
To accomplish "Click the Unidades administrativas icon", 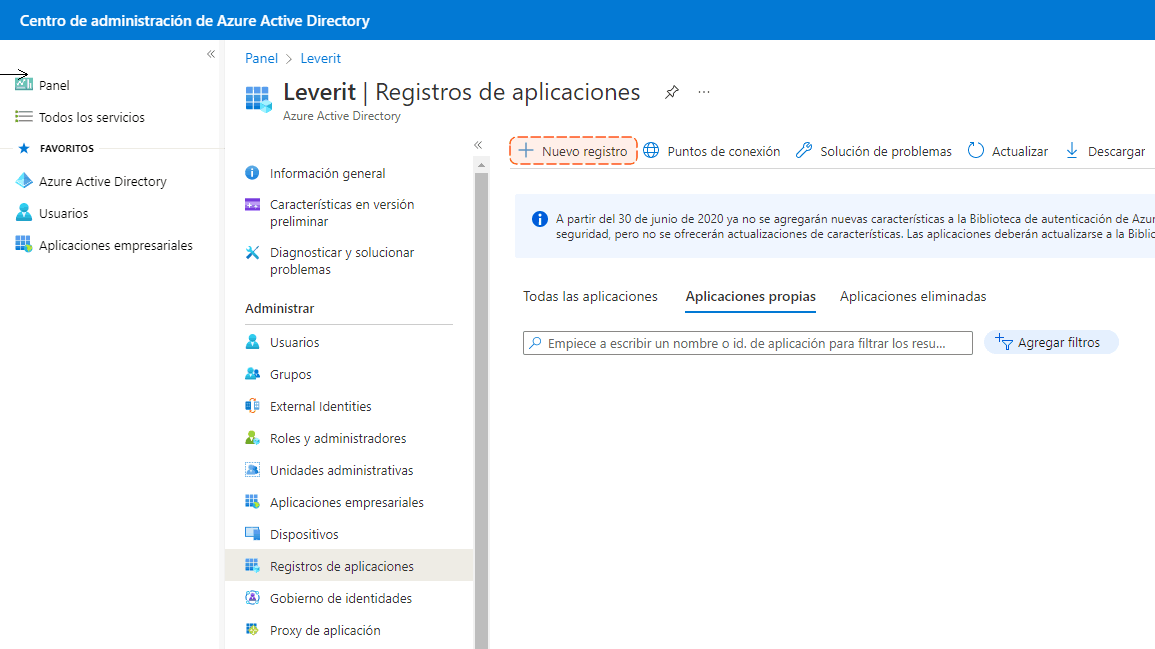I will [252, 469].
